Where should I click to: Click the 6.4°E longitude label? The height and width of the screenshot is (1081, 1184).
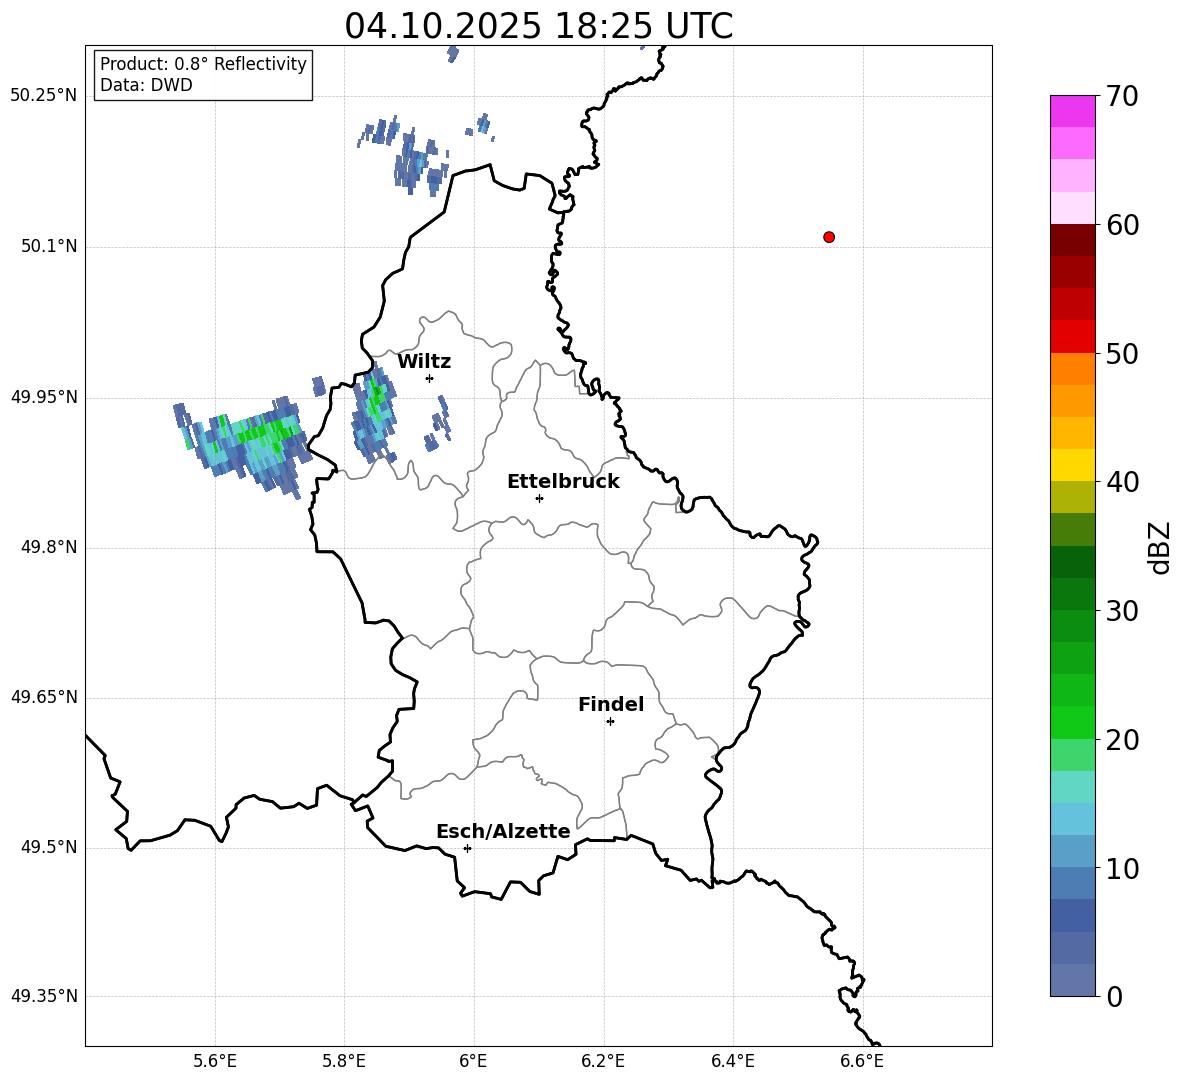[x=732, y=1061]
